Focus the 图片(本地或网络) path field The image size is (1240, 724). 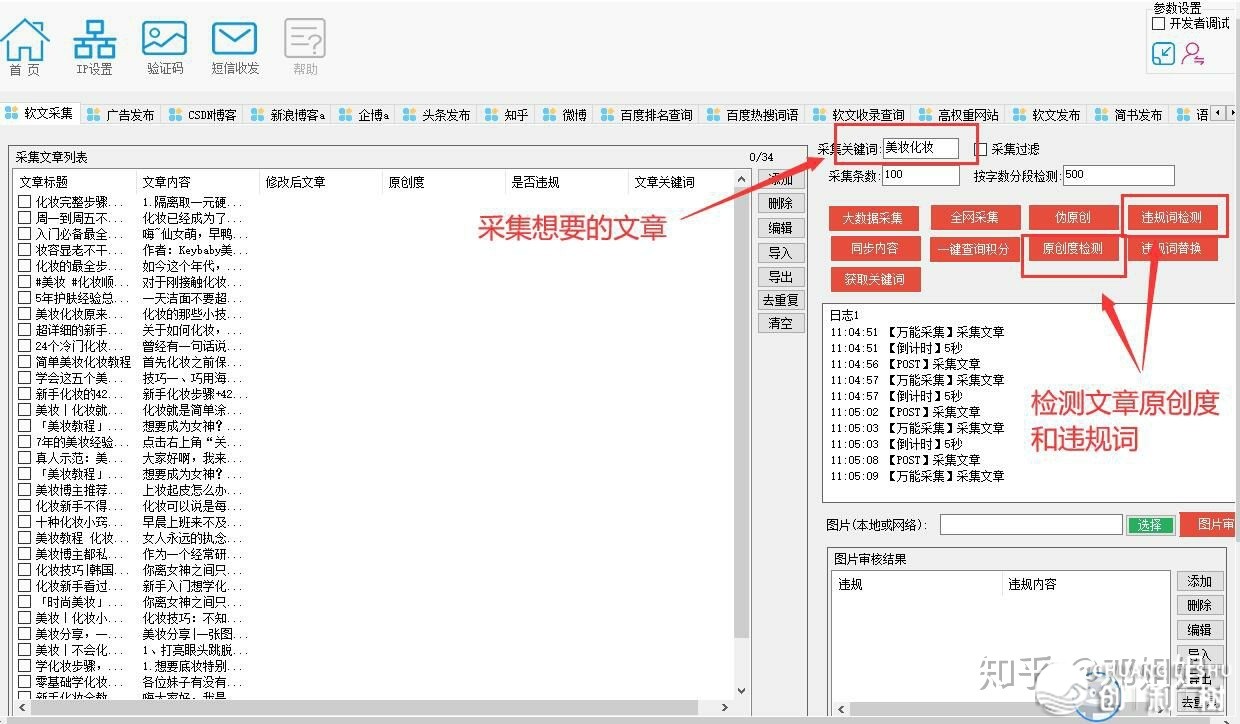(1031, 524)
